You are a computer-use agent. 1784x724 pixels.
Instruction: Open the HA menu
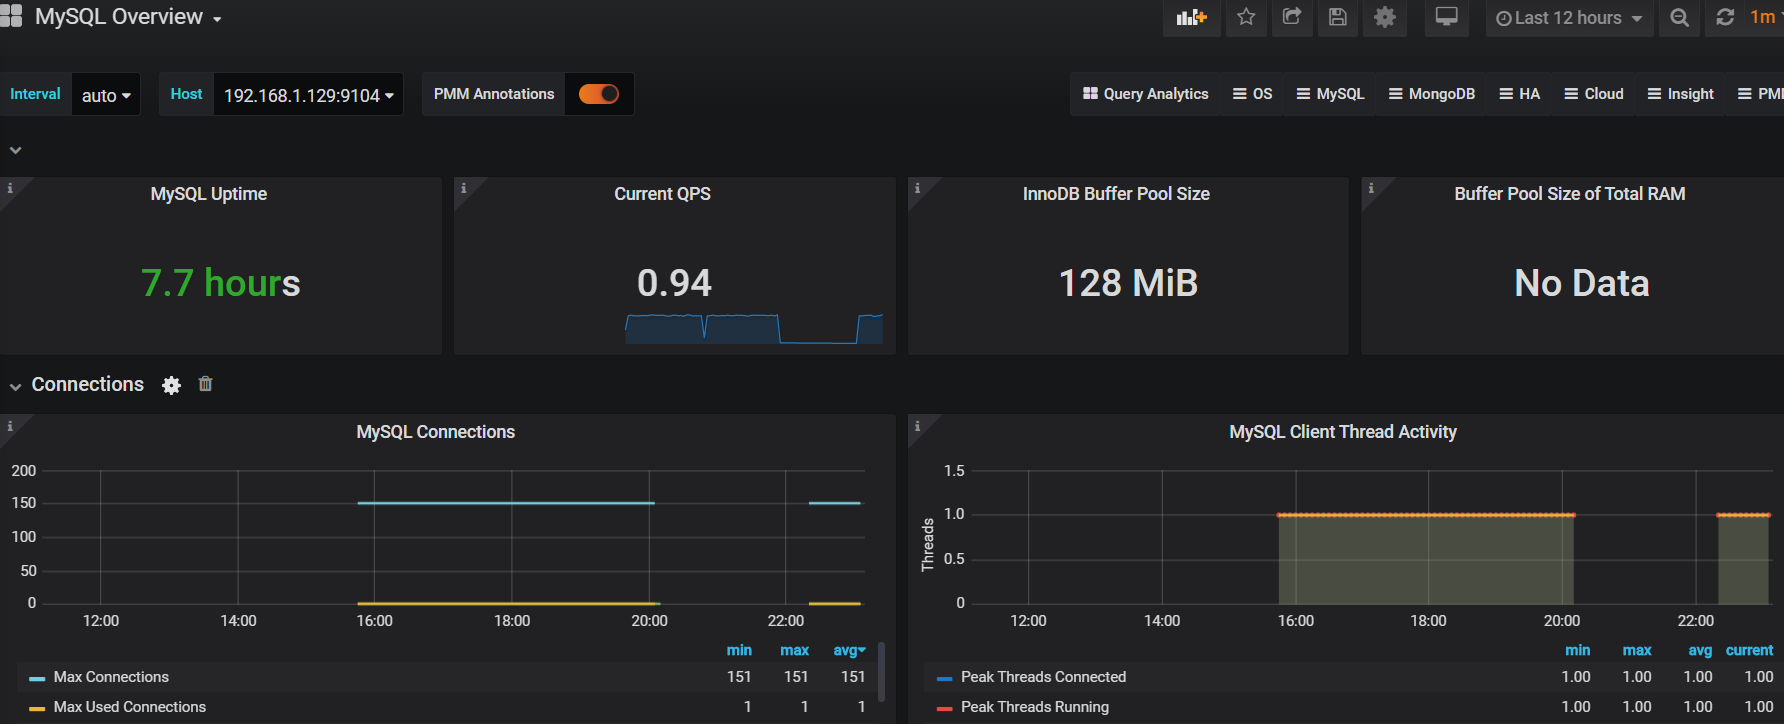(1520, 94)
